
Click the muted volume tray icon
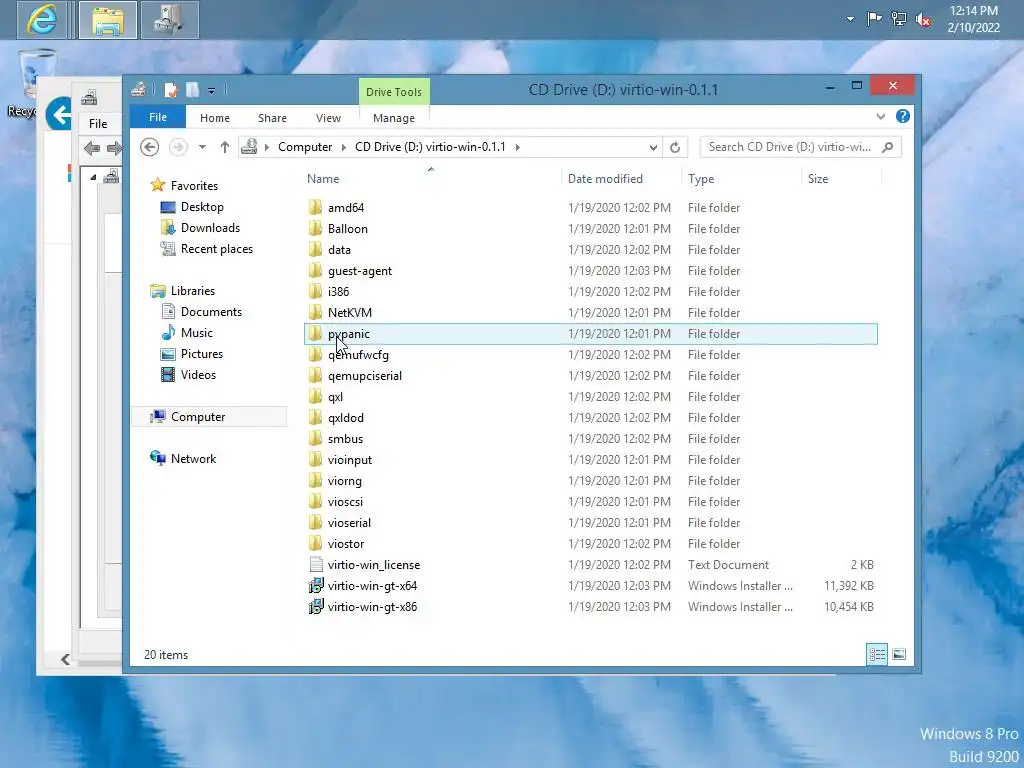point(923,20)
